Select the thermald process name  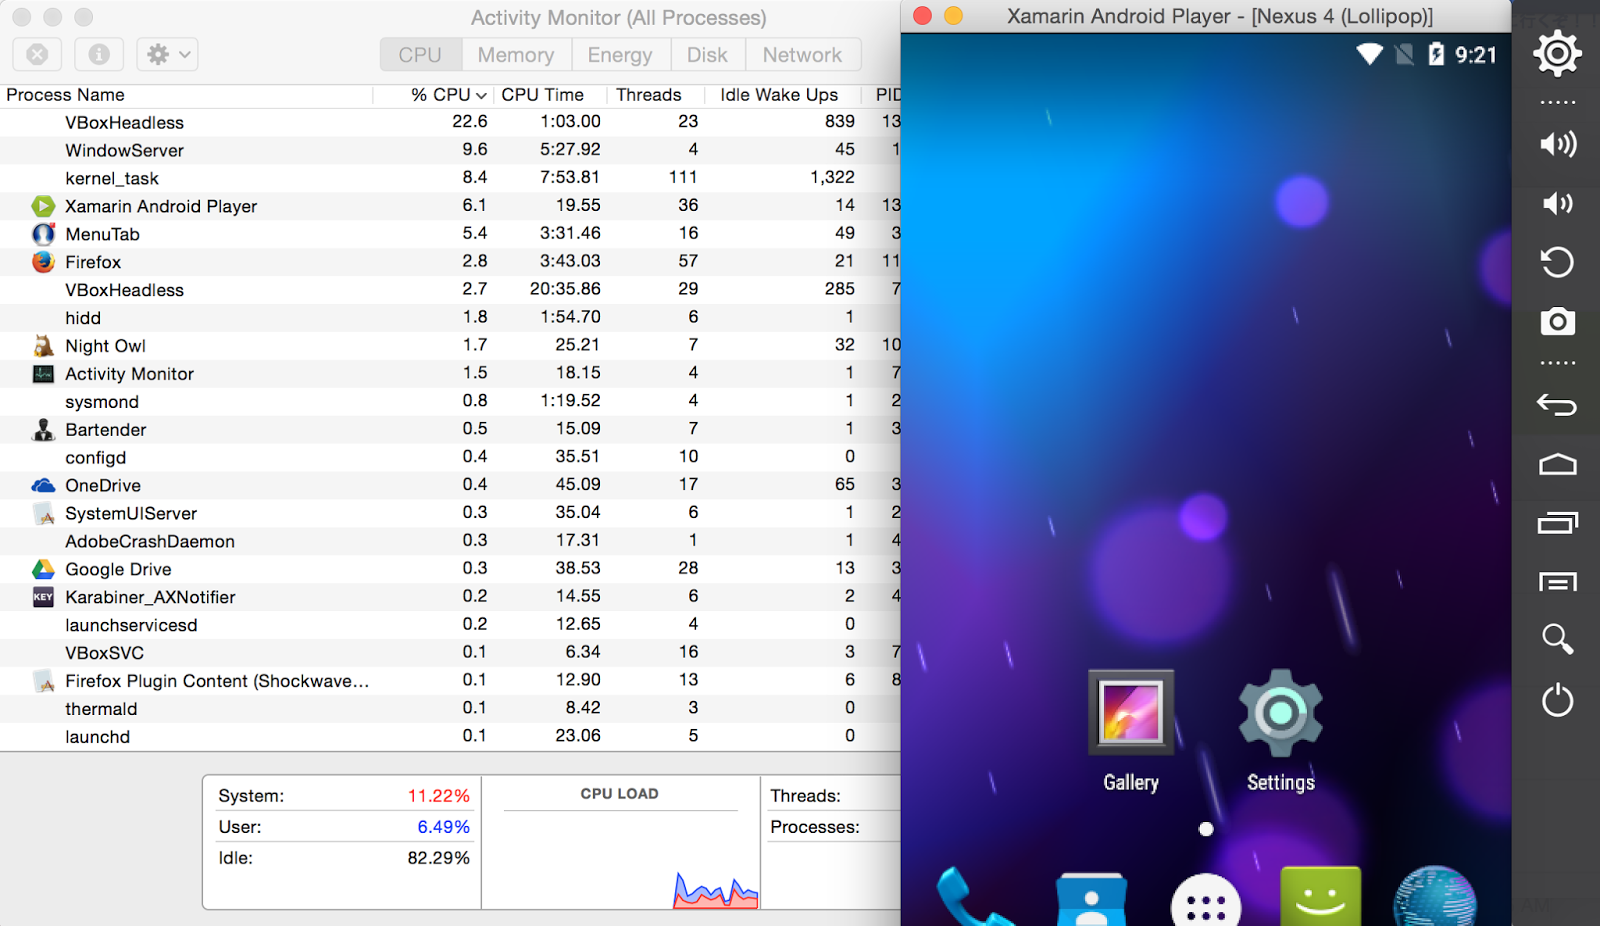pyautogui.click(x=101, y=709)
